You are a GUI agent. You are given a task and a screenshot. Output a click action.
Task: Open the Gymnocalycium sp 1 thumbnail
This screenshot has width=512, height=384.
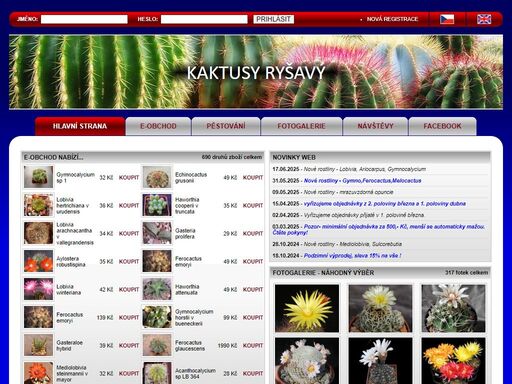tap(38, 177)
